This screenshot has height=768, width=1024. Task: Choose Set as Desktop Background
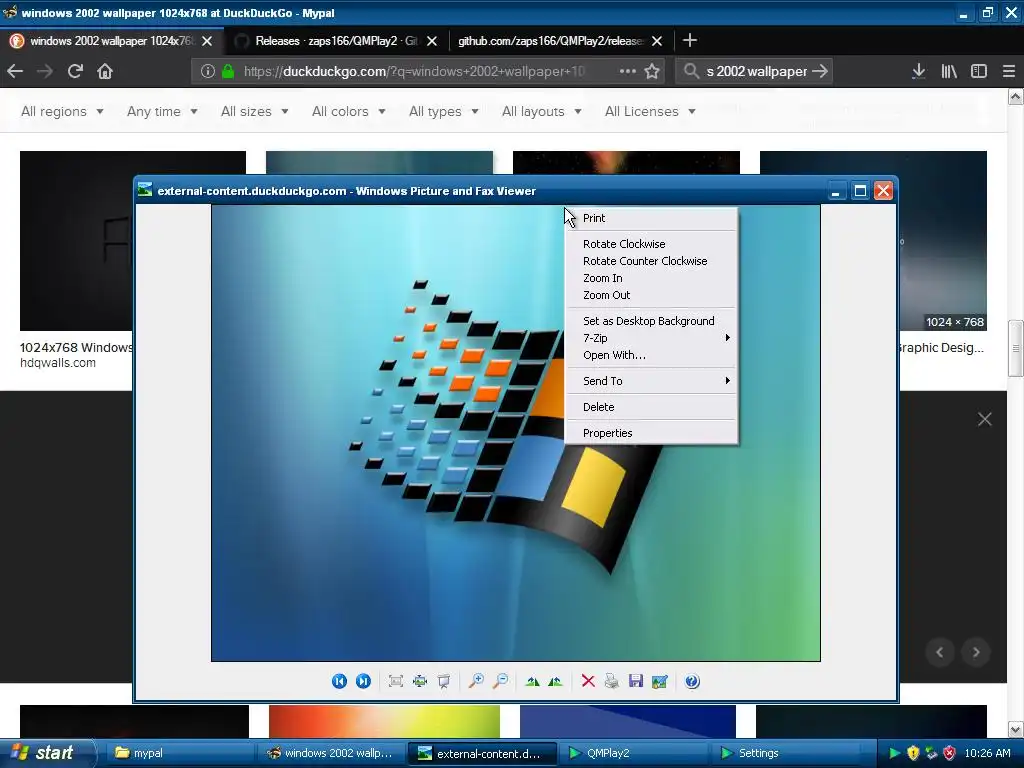(651, 321)
